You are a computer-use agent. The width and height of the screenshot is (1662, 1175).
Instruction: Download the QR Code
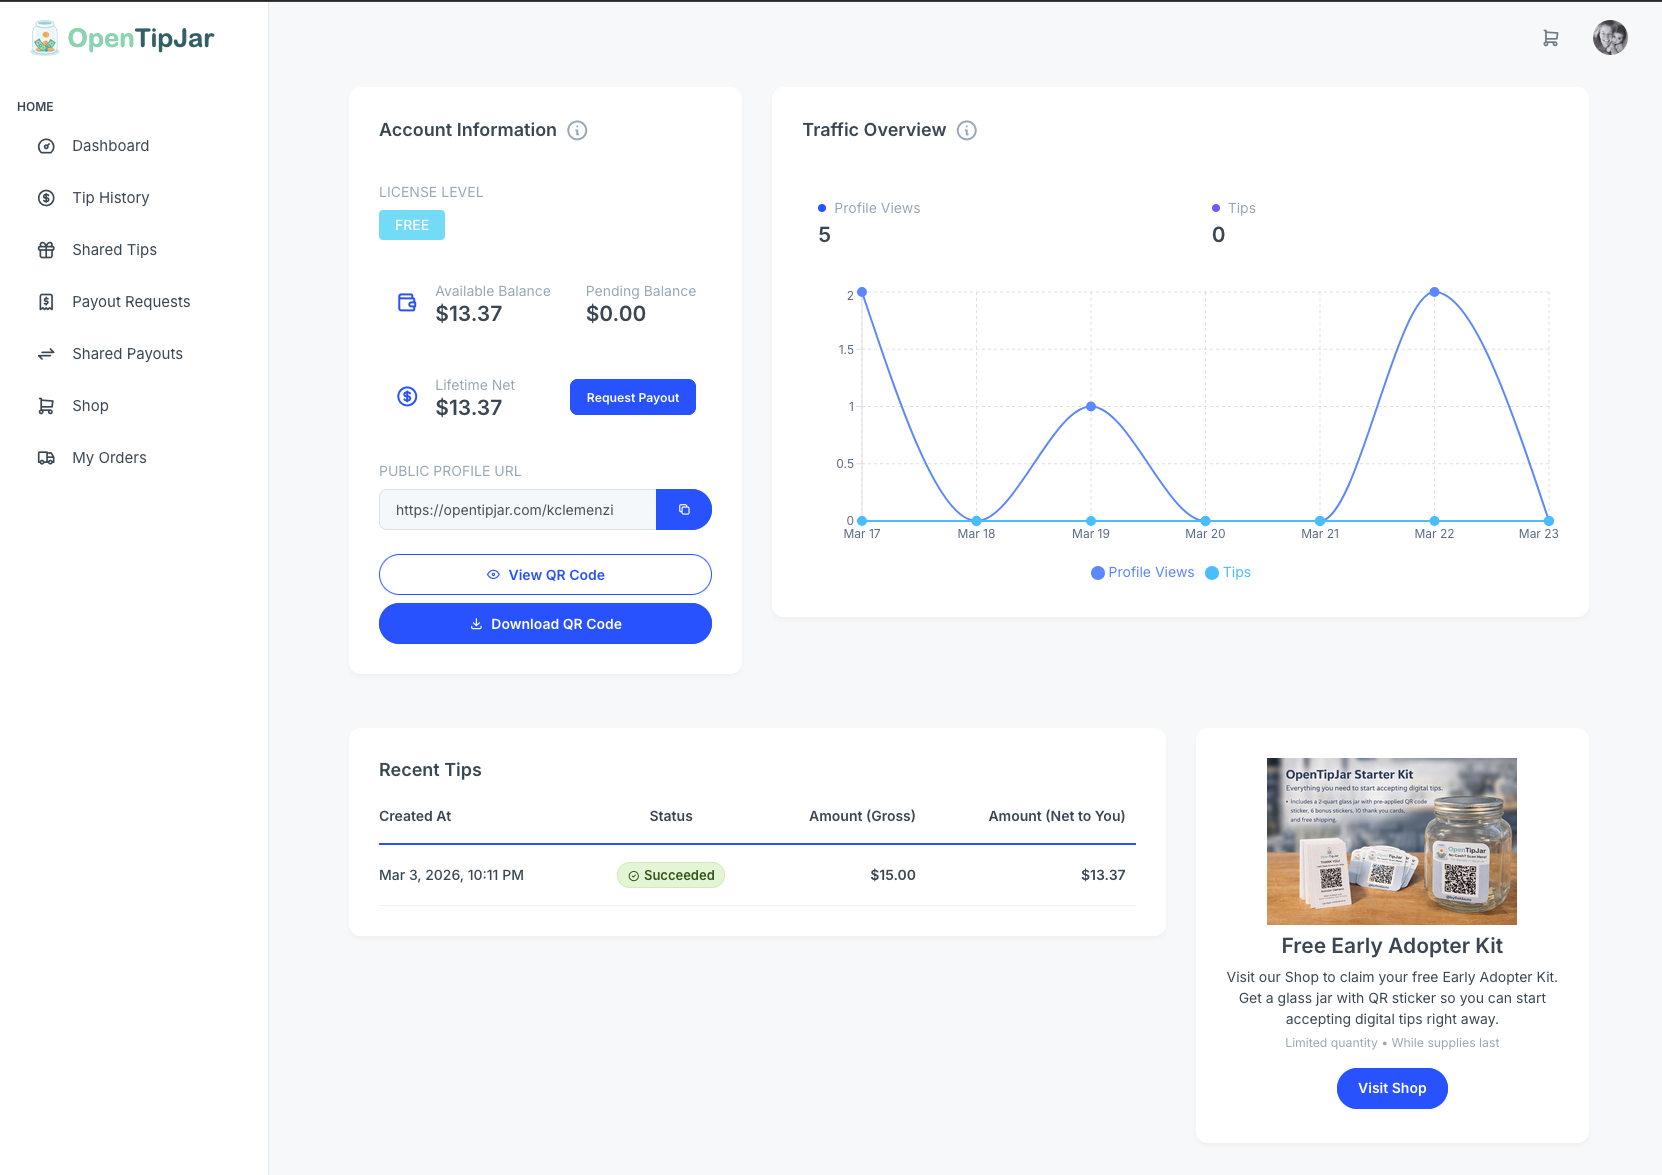pos(545,623)
